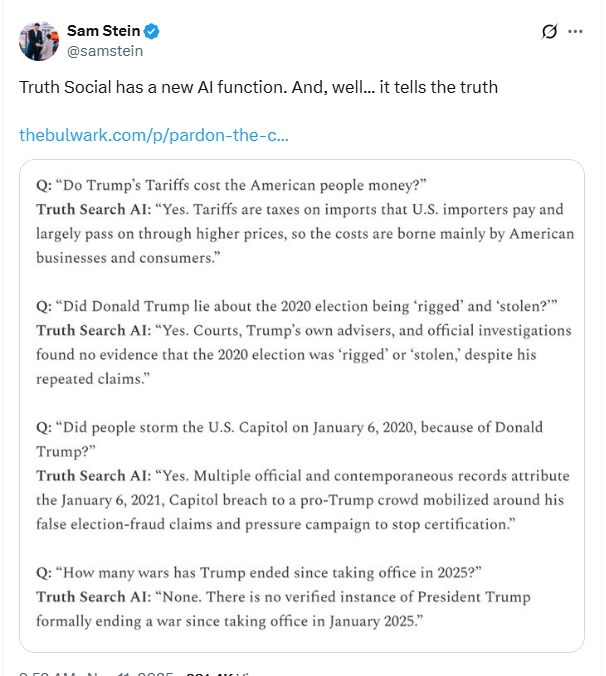This screenshot has width=606, height=676.
Task: Click the 'repeated claims' line in the image
Action: [93, 379]
